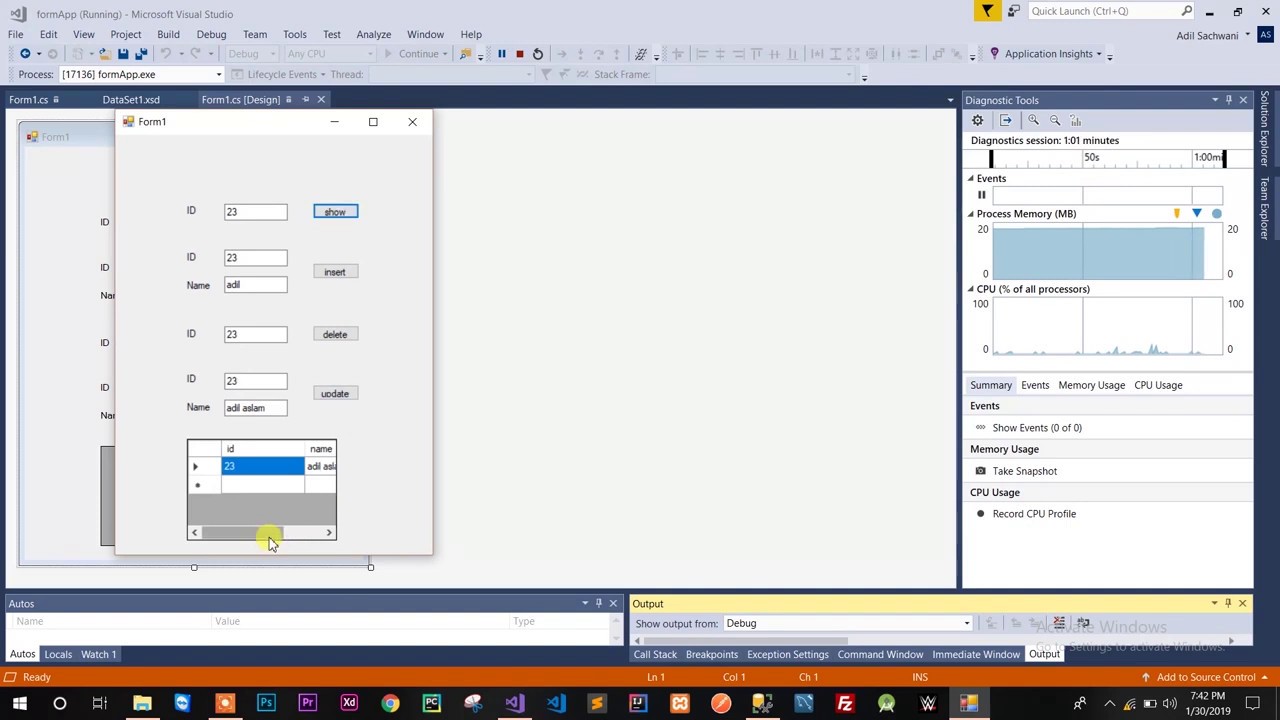
Task: Pause debugging with Break All button
Action: (501, 54)
